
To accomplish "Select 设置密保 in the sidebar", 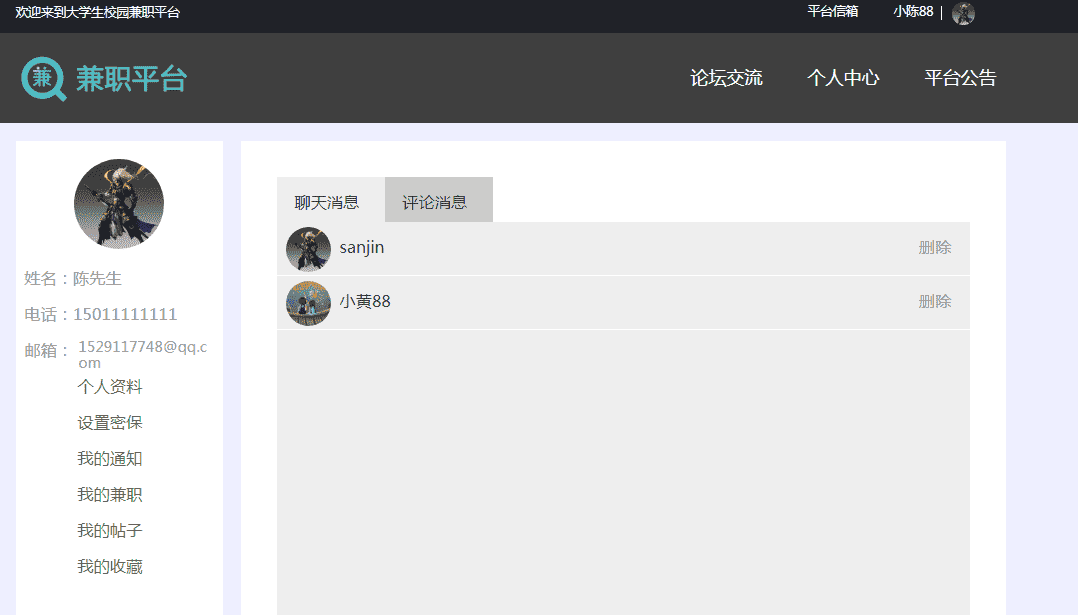I will pos(110,423).
